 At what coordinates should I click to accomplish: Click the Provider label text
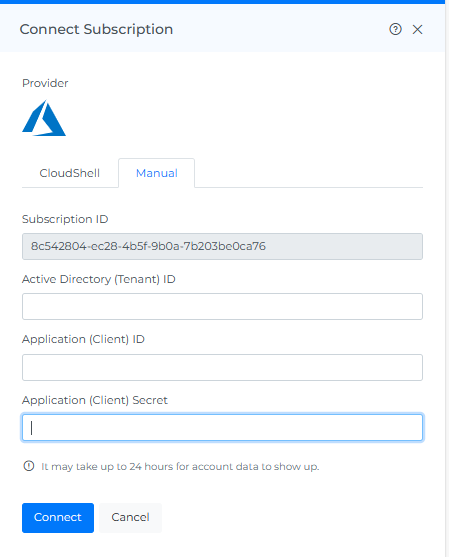tap(45, 83)
